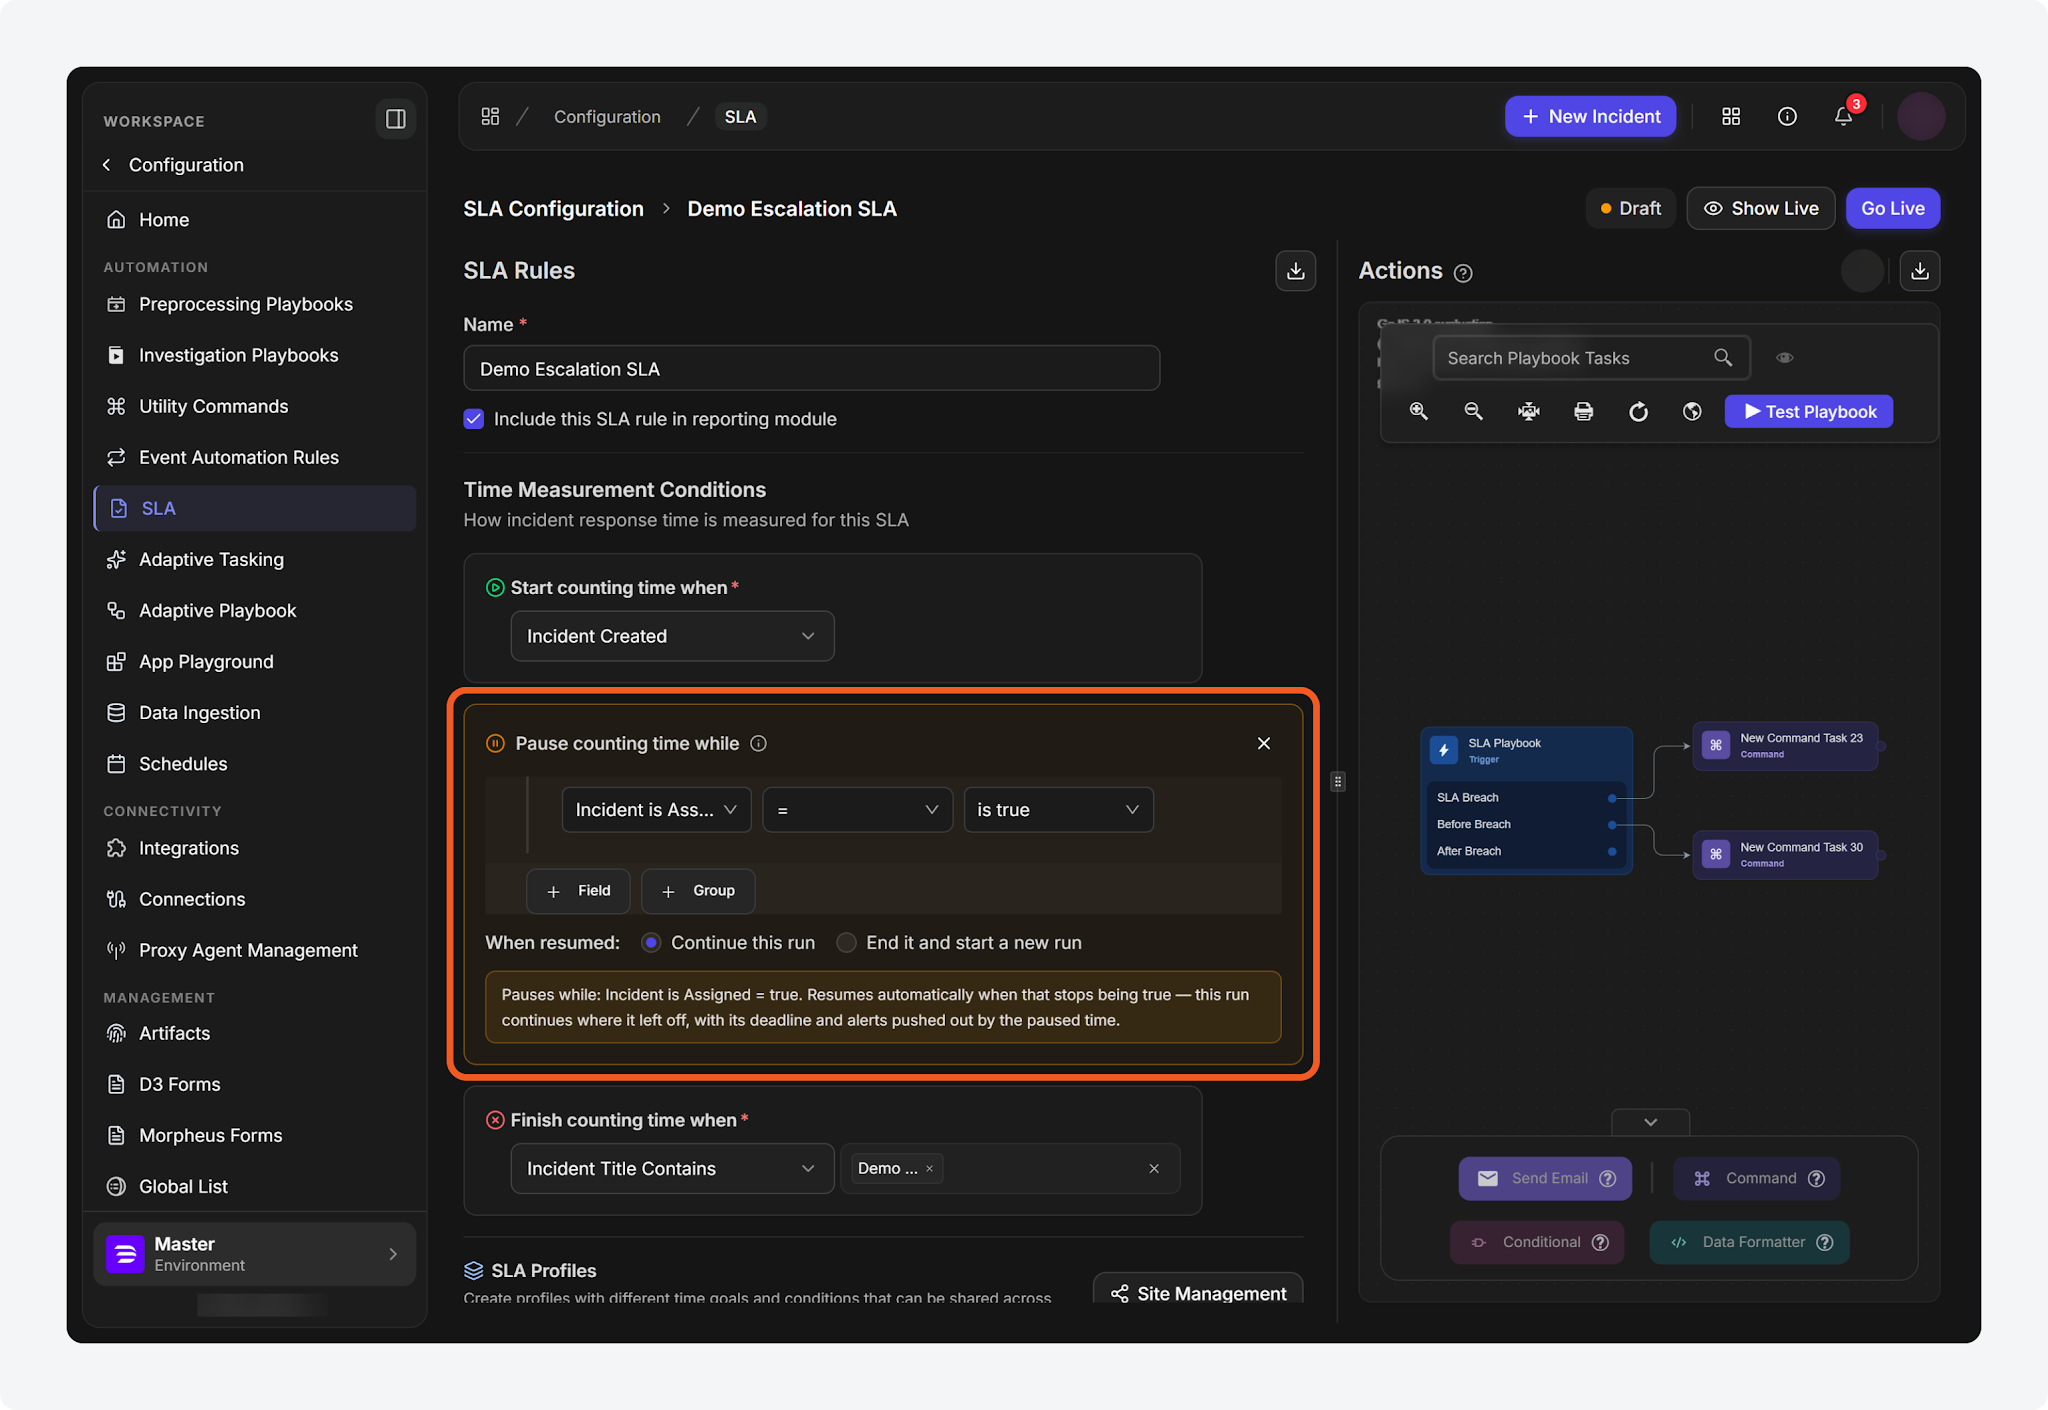Viewport: 2048px width, 1410px height.
Task: Toggle playbook task visibility eye icon
Action: (1784, 357)
